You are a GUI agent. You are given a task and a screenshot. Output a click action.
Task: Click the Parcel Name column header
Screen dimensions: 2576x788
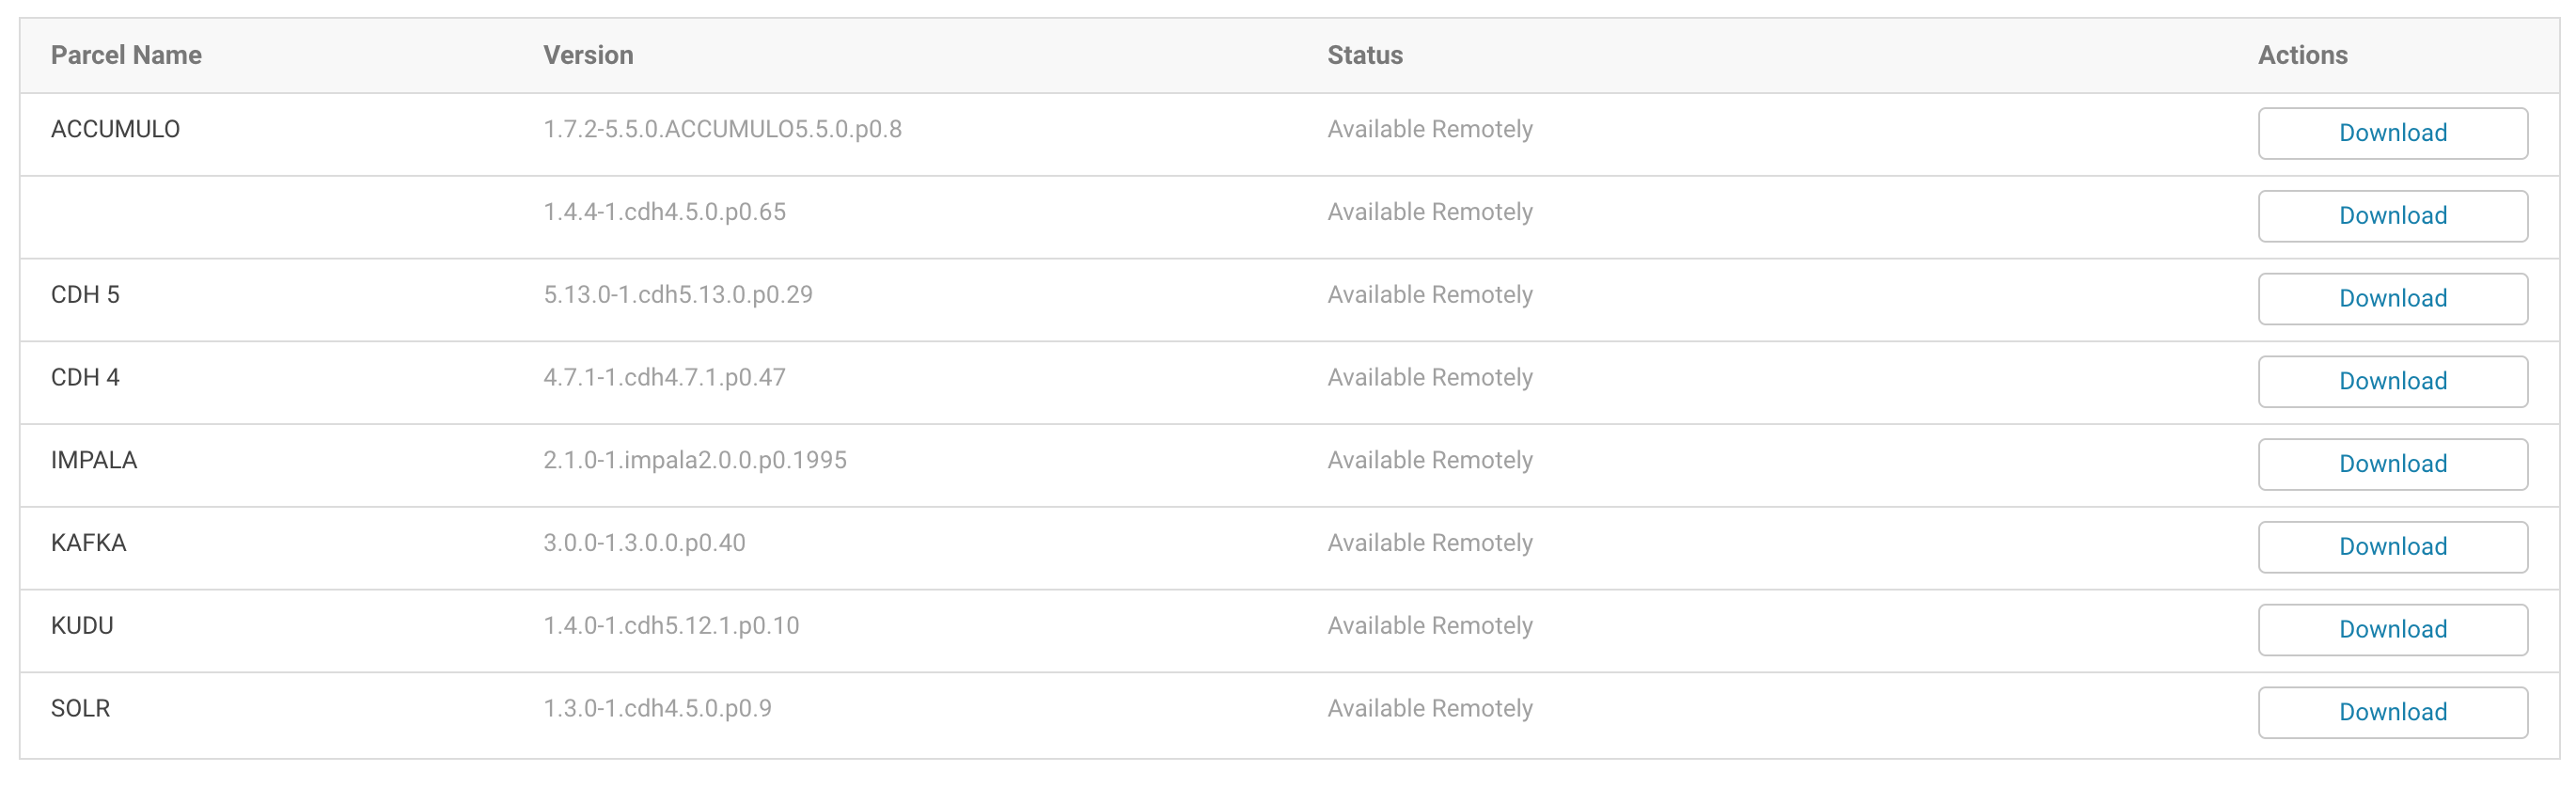[126, 55]
